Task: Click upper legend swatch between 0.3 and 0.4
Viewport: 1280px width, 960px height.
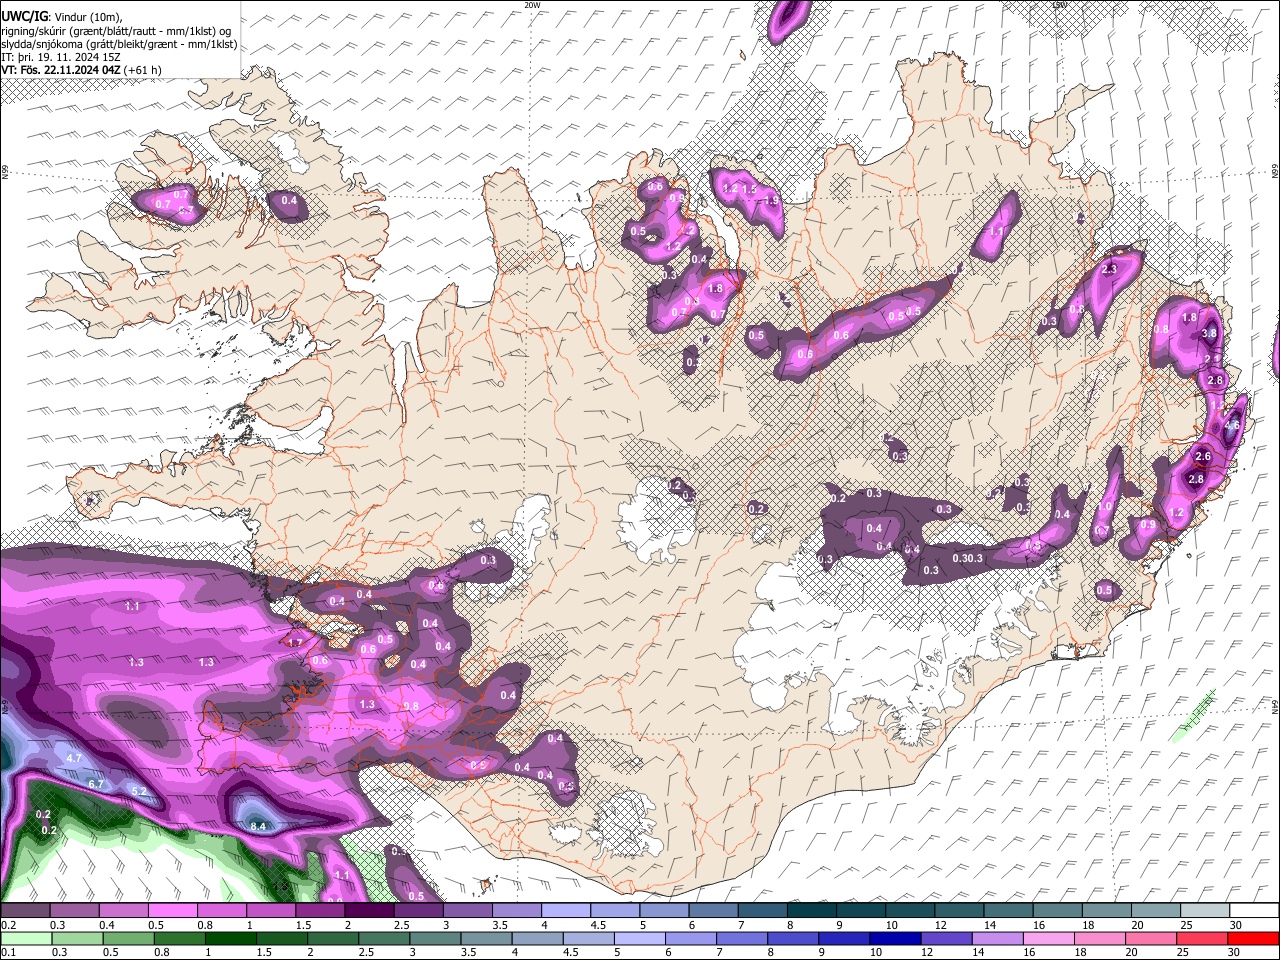Action: [x=74, y=911]
